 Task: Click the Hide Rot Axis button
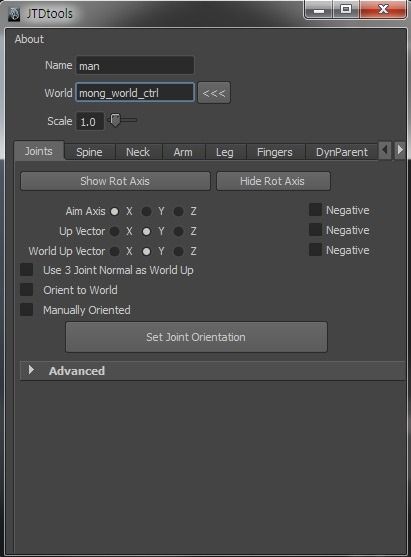(x=273, y=181)
